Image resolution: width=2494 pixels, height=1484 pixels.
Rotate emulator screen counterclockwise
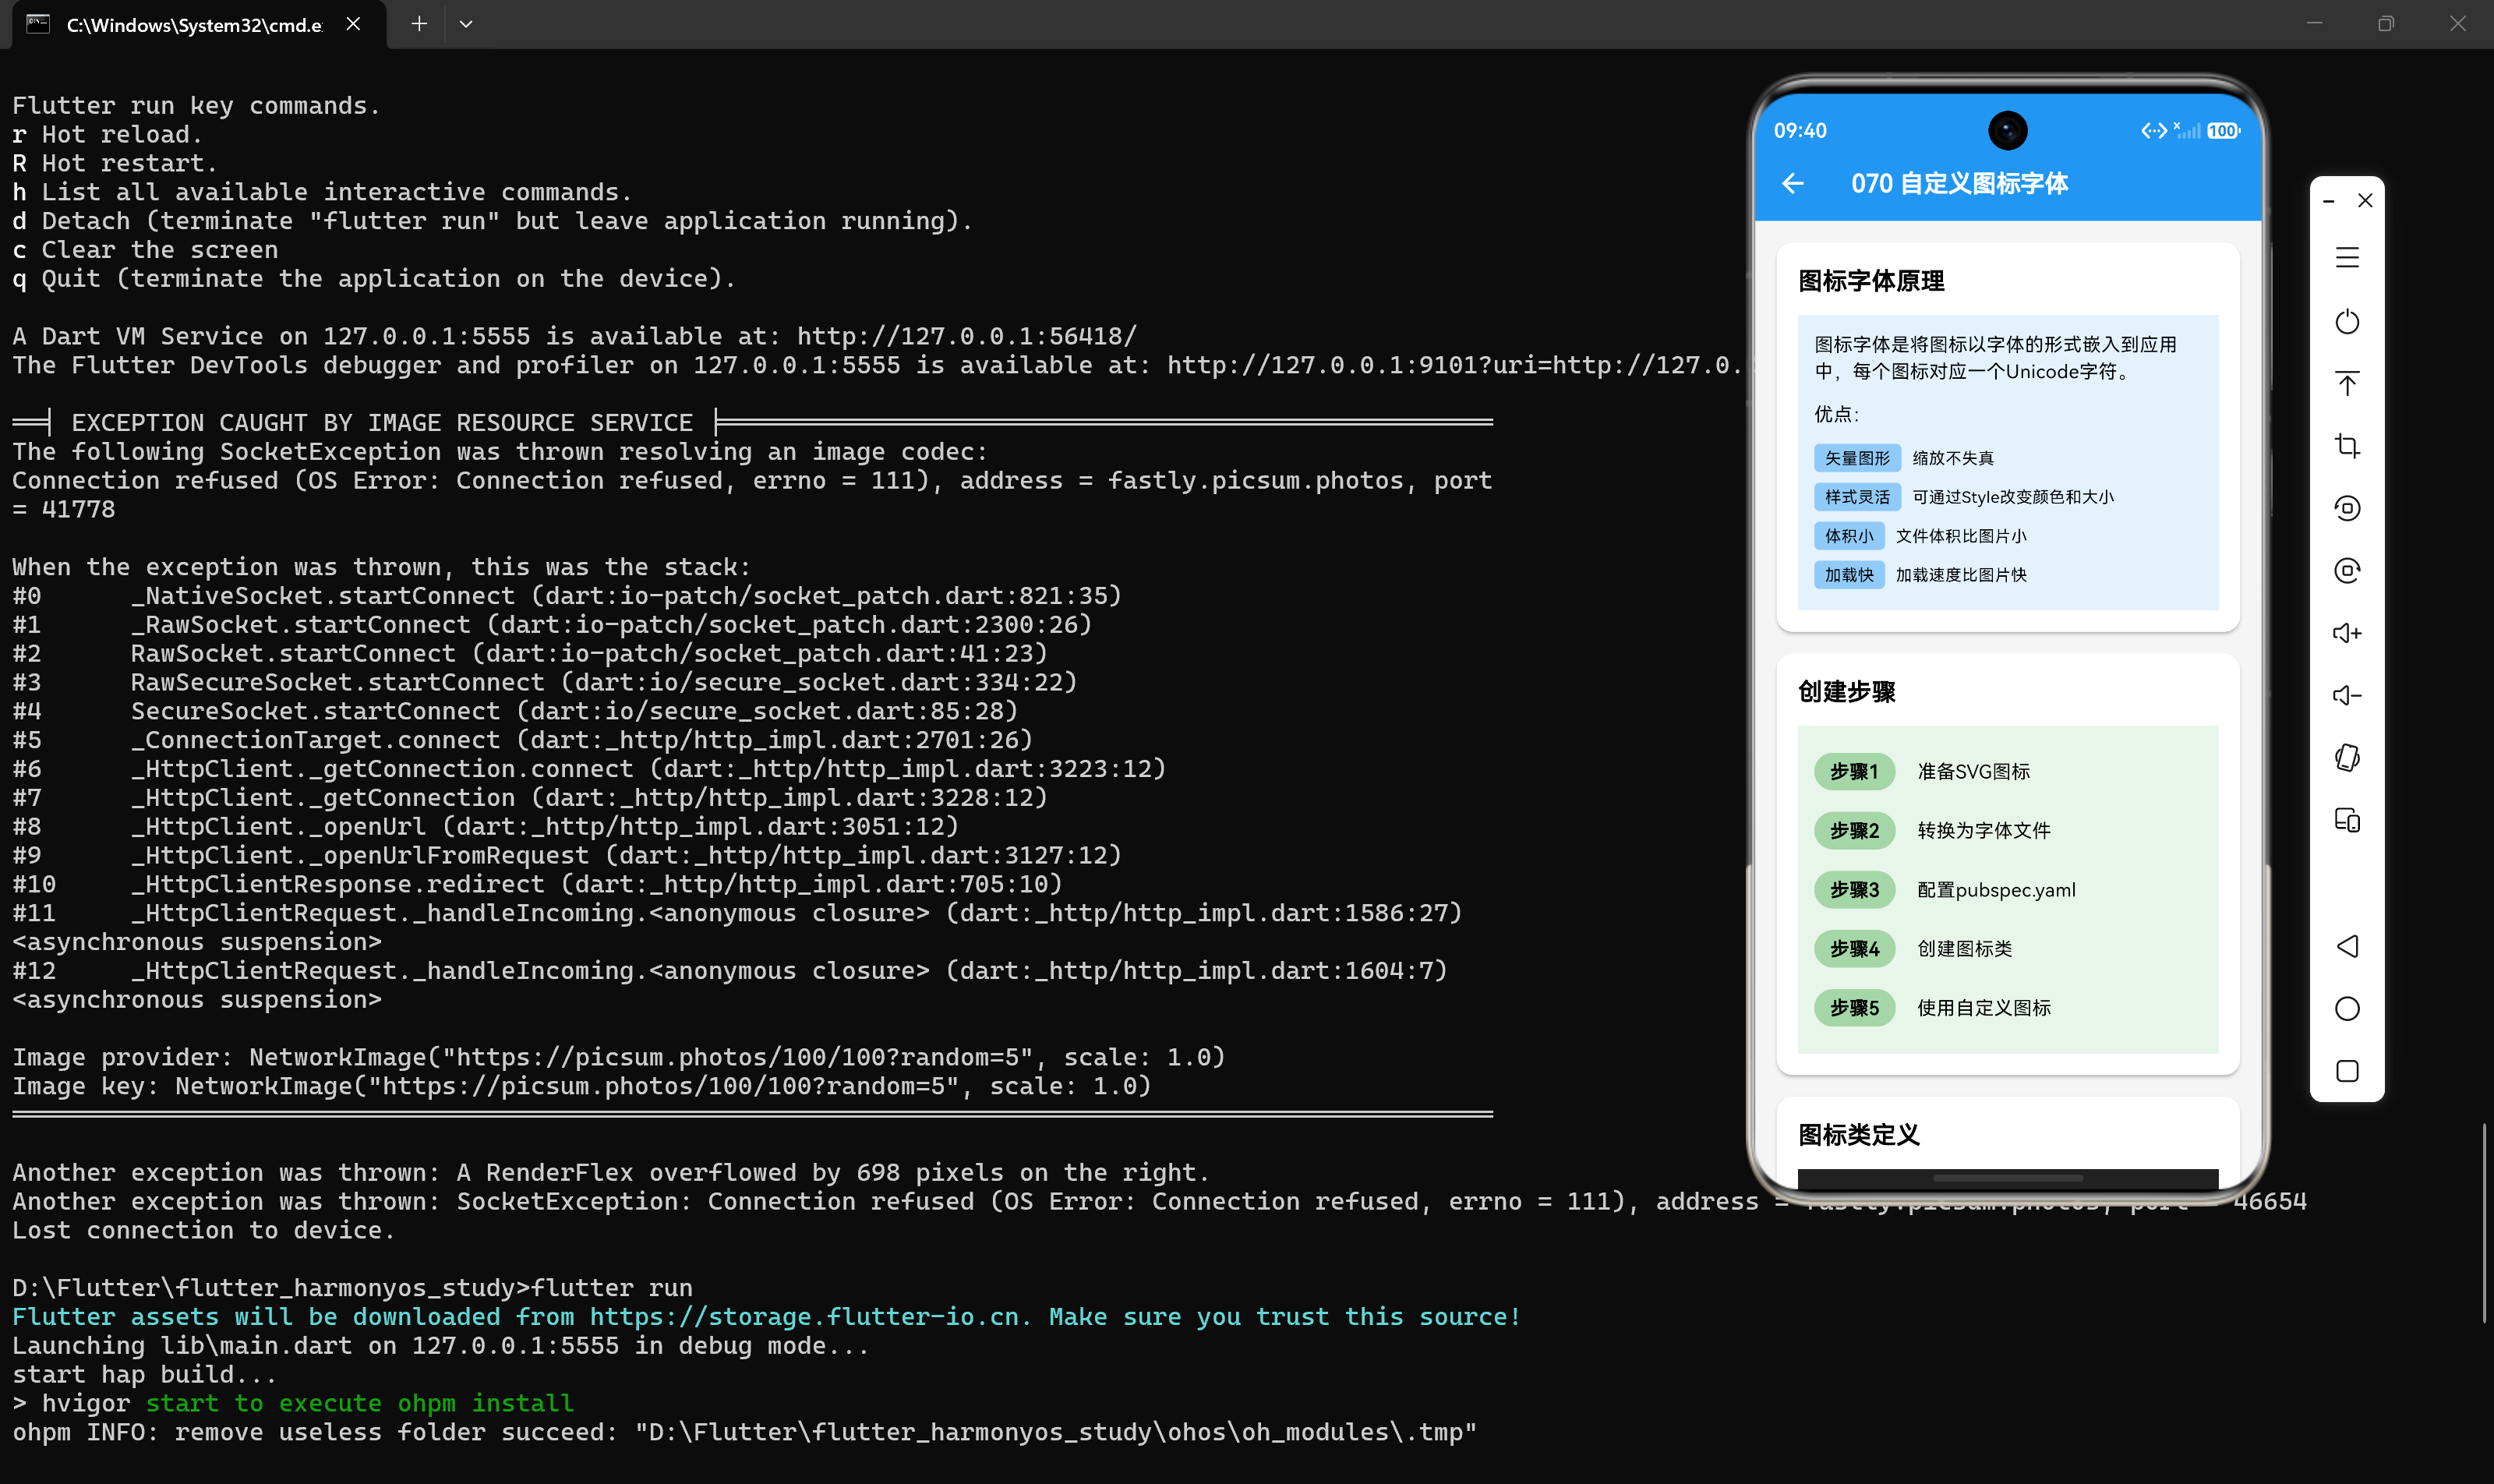(x=2347, y=508)
